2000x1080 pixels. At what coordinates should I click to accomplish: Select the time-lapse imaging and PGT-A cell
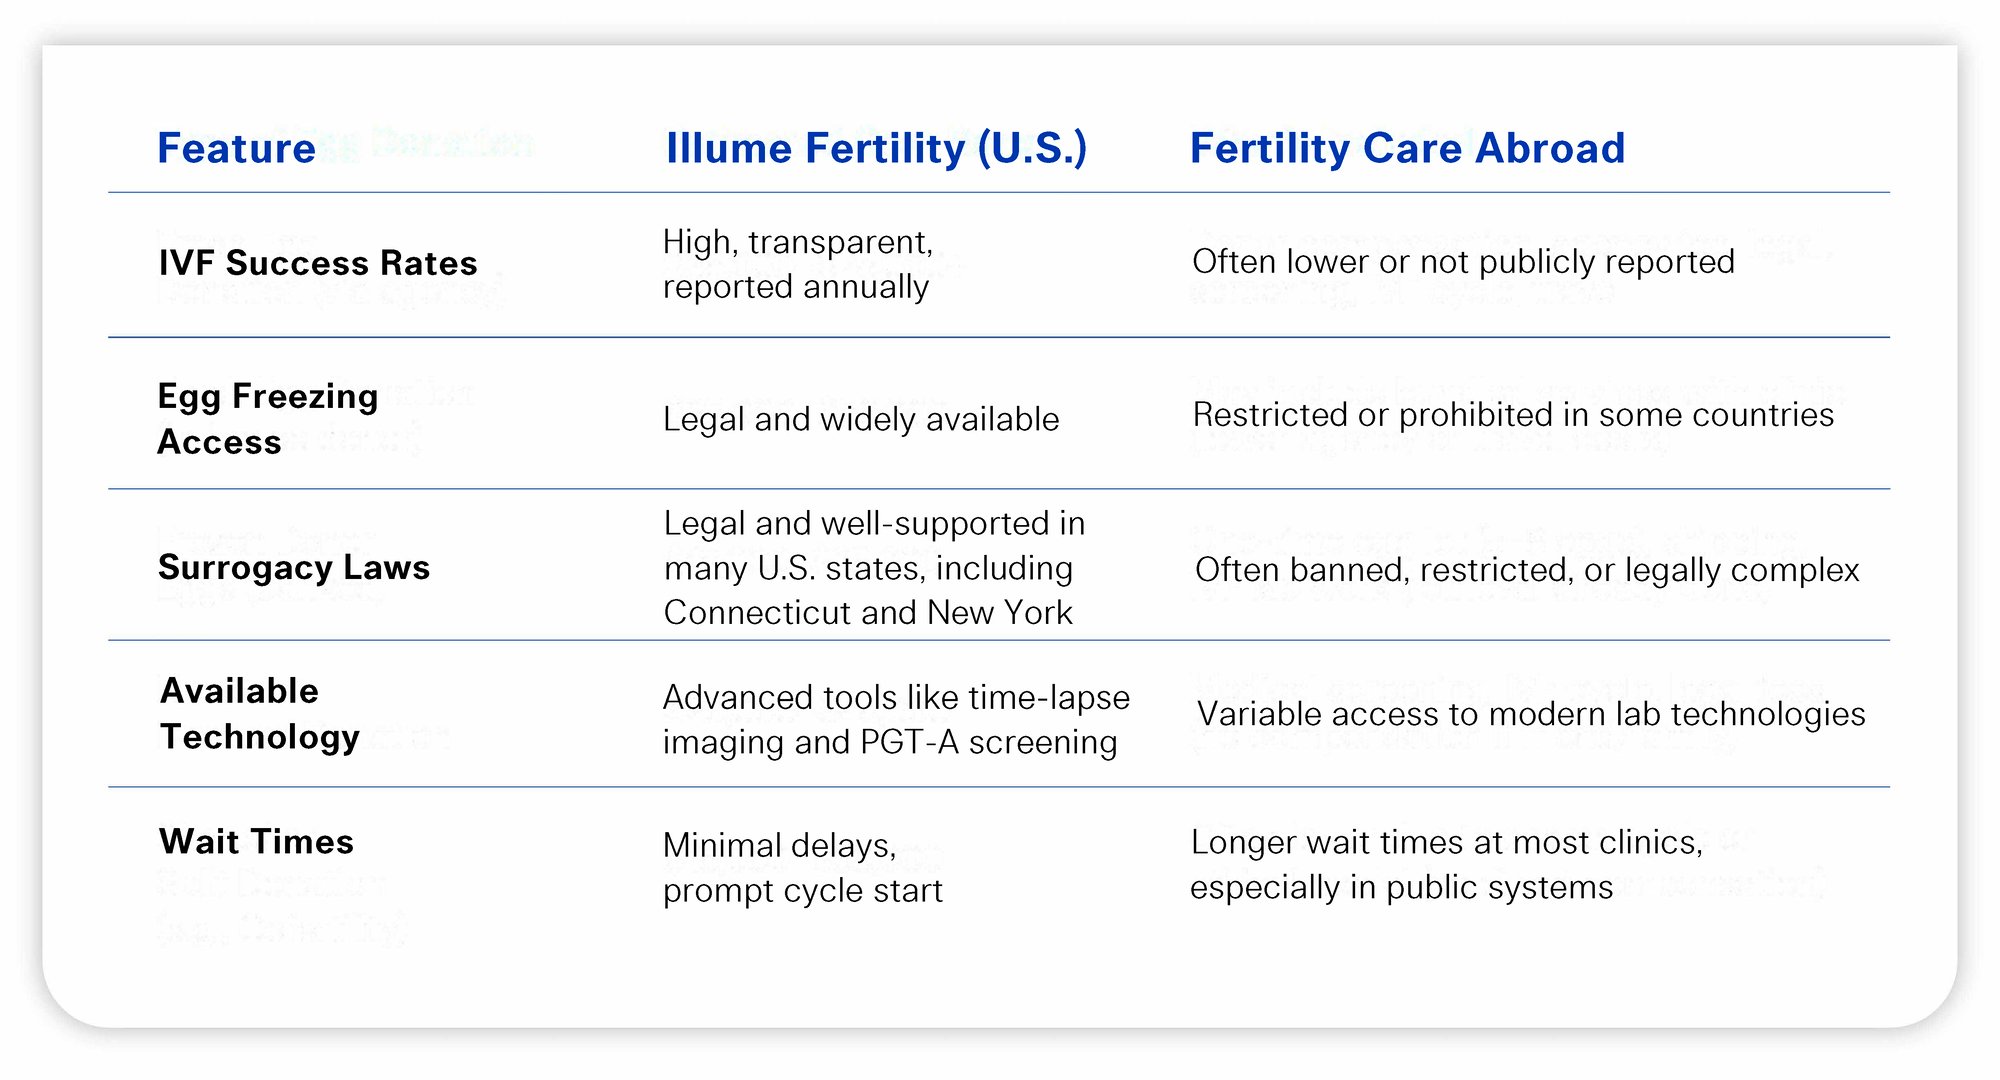click(896, 719)
